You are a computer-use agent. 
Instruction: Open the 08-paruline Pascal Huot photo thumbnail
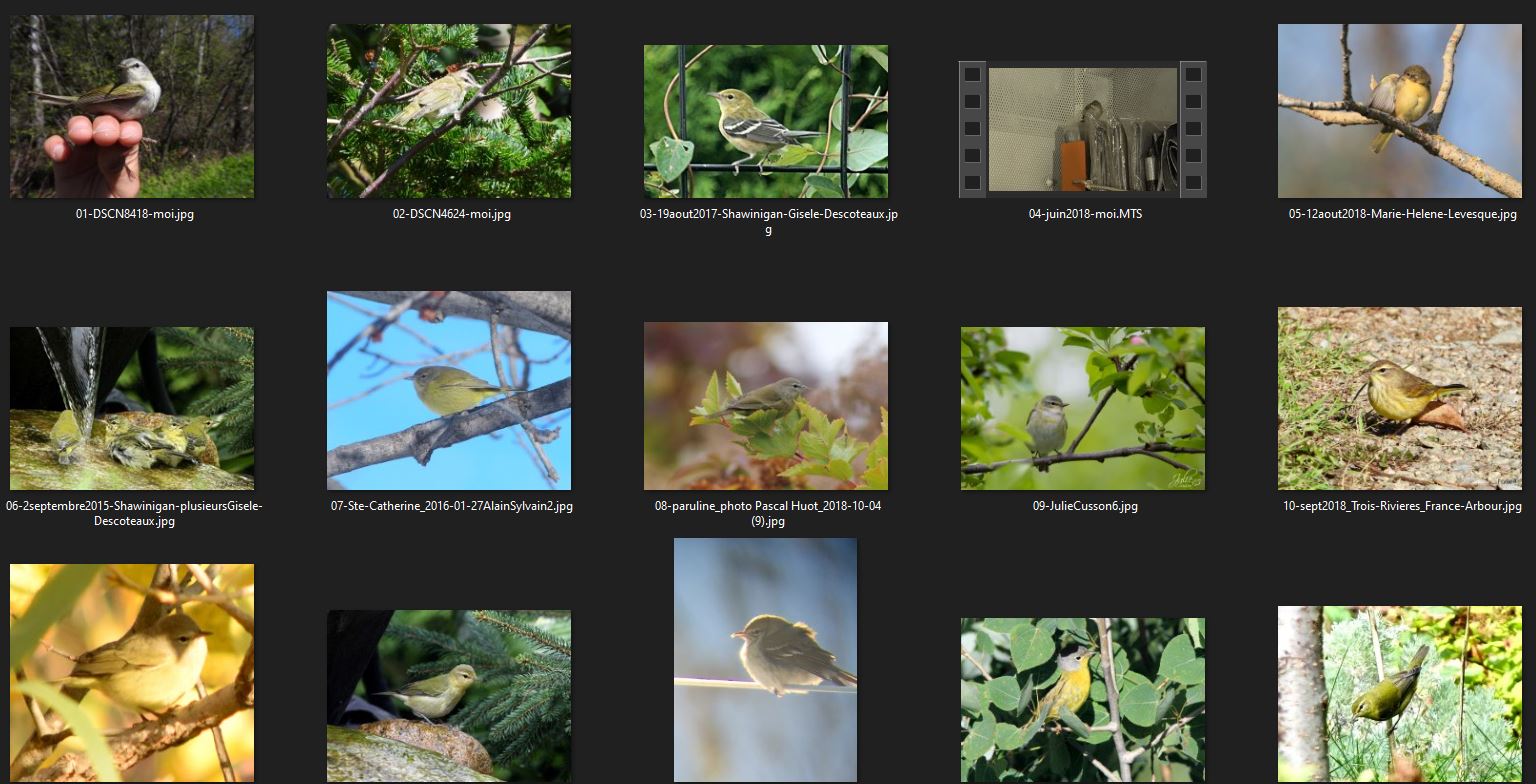coord(766,405)
